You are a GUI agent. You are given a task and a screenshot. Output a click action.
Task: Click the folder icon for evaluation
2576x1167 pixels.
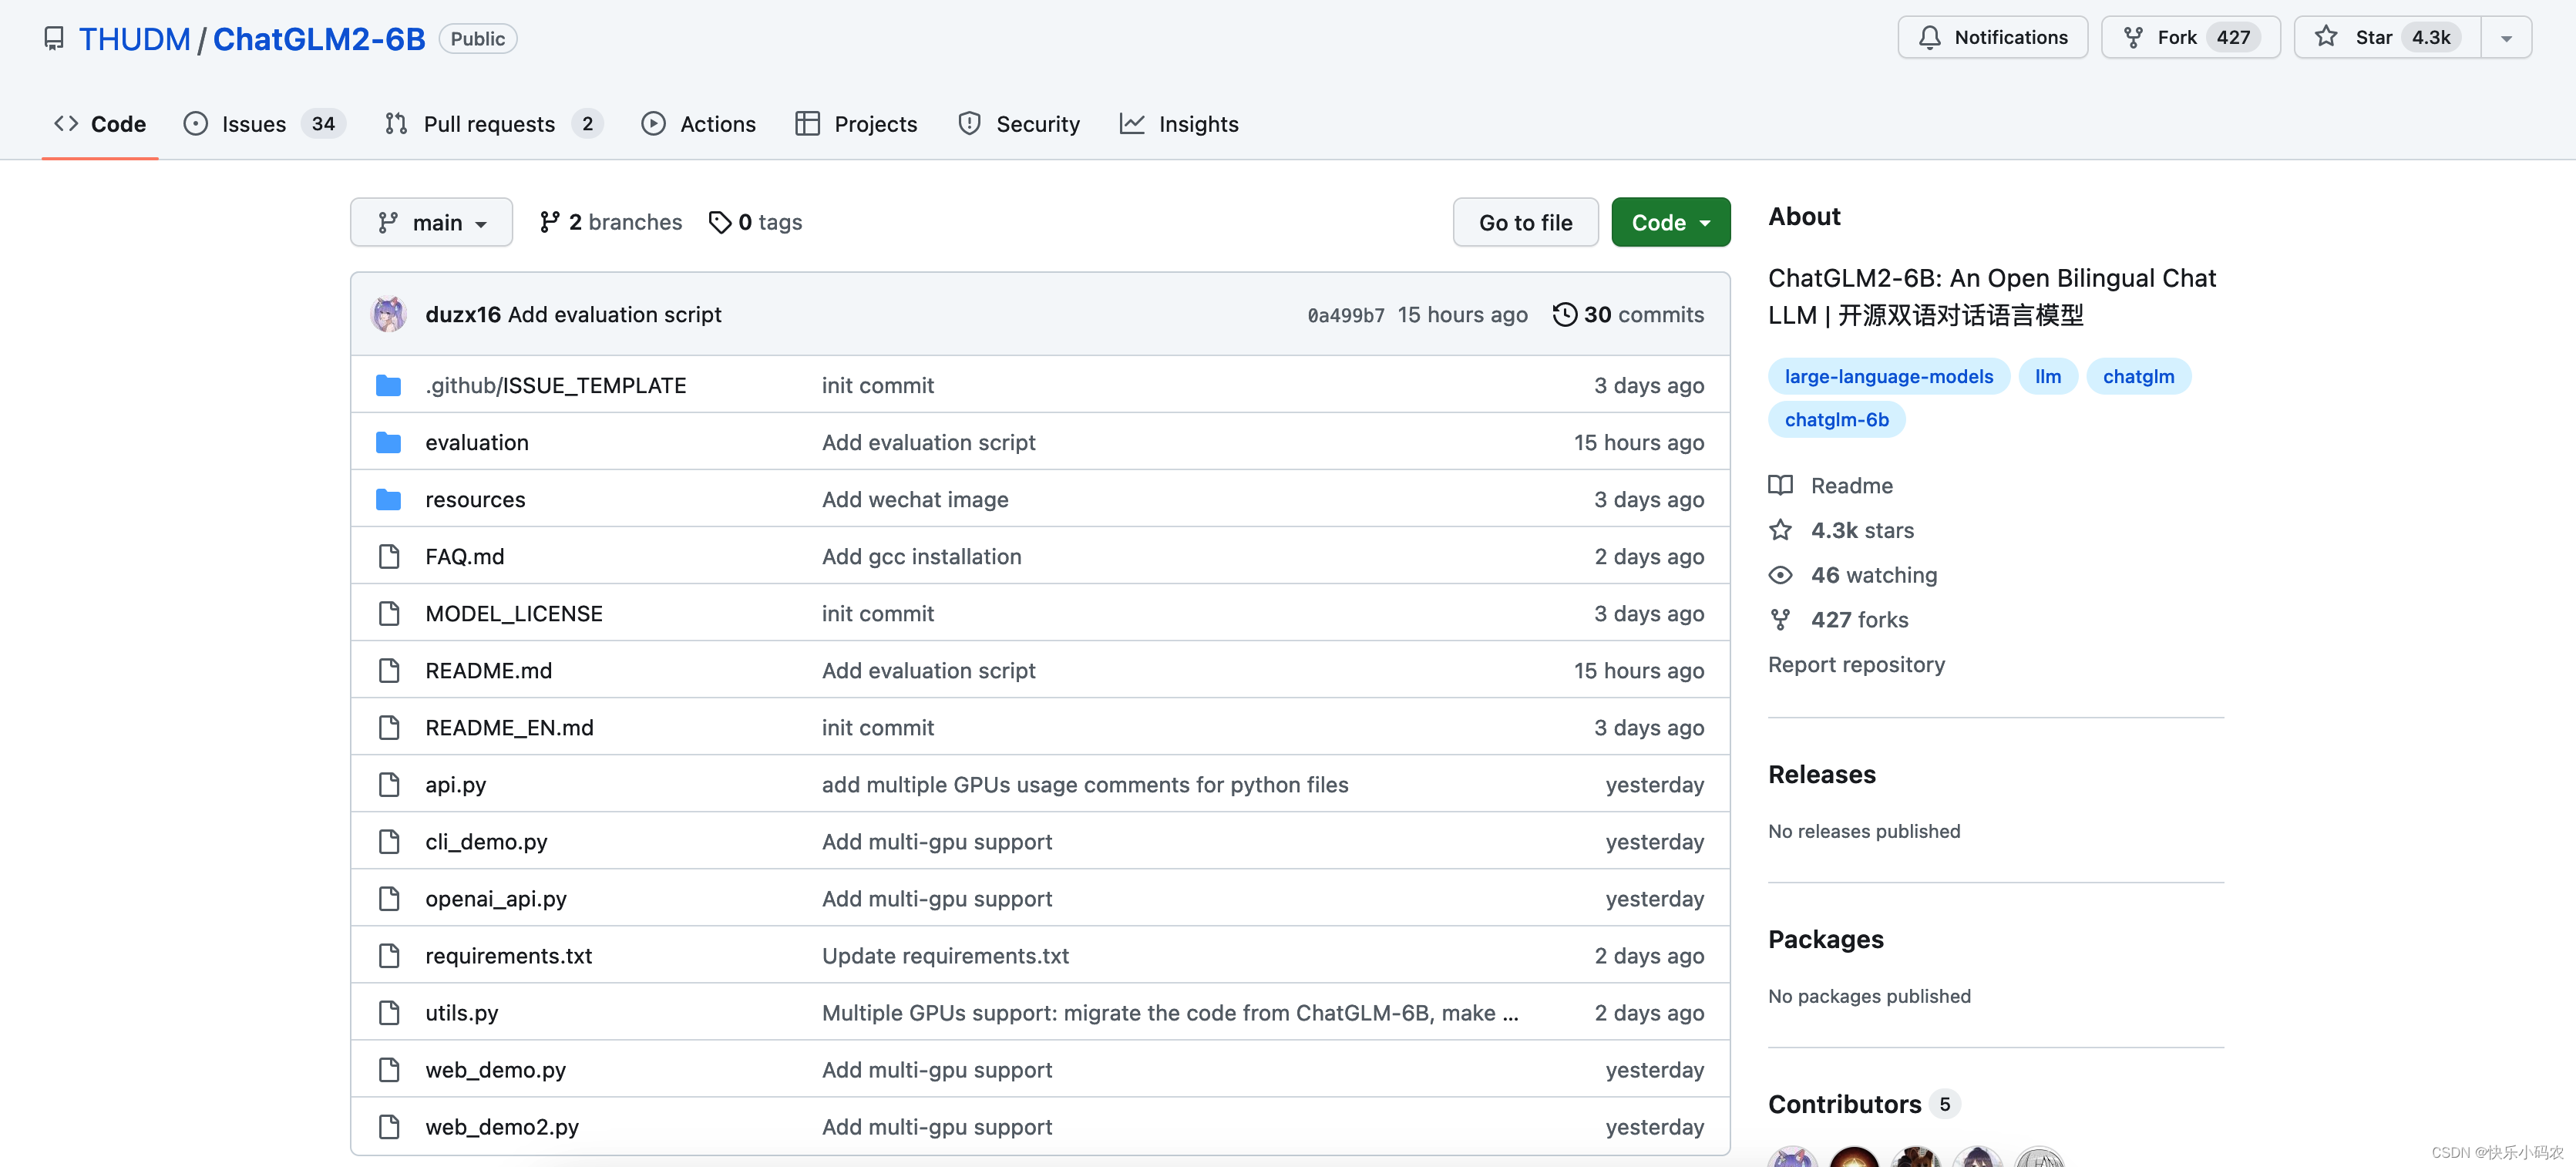[389, 443]
